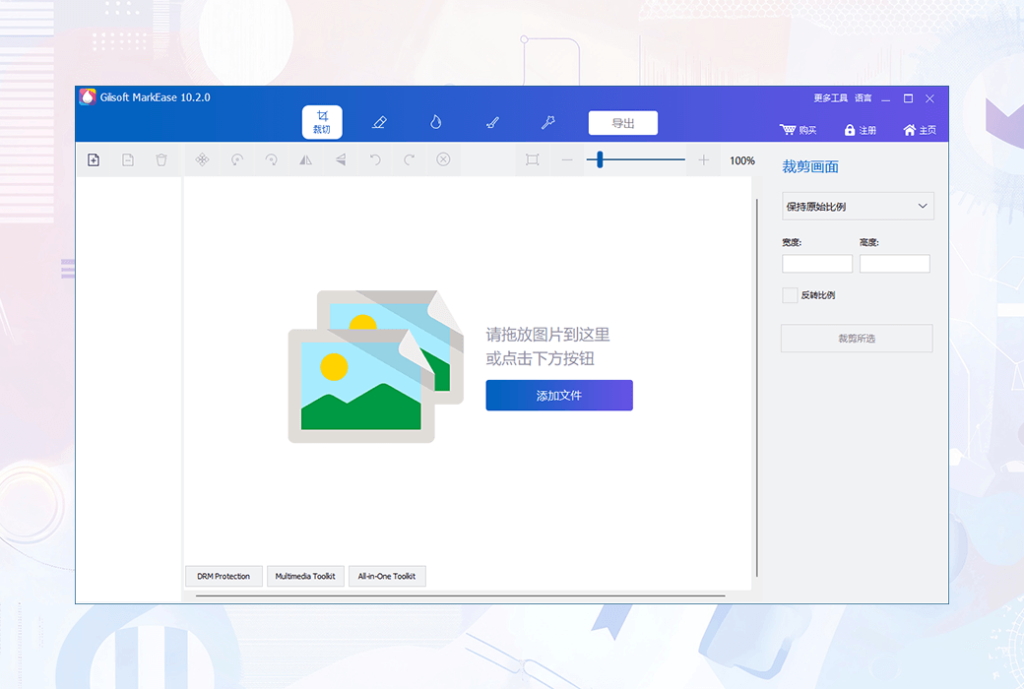
Task: Click the circled X cancel icon
Action: [443, 160]
